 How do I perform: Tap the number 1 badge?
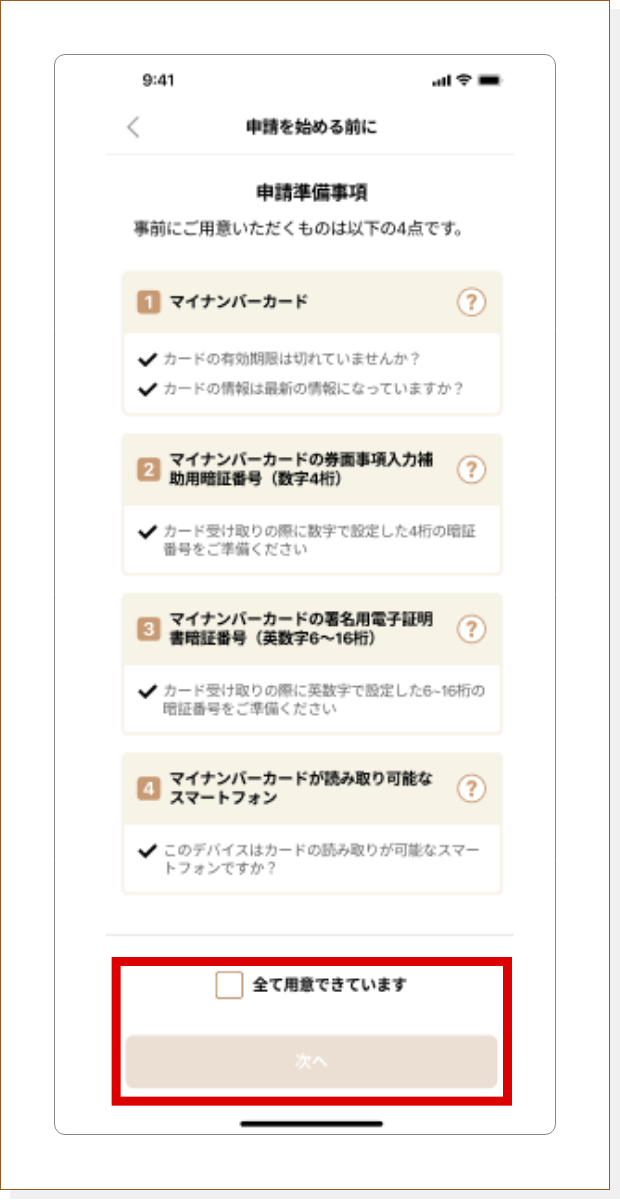click(x=148, y=302)
